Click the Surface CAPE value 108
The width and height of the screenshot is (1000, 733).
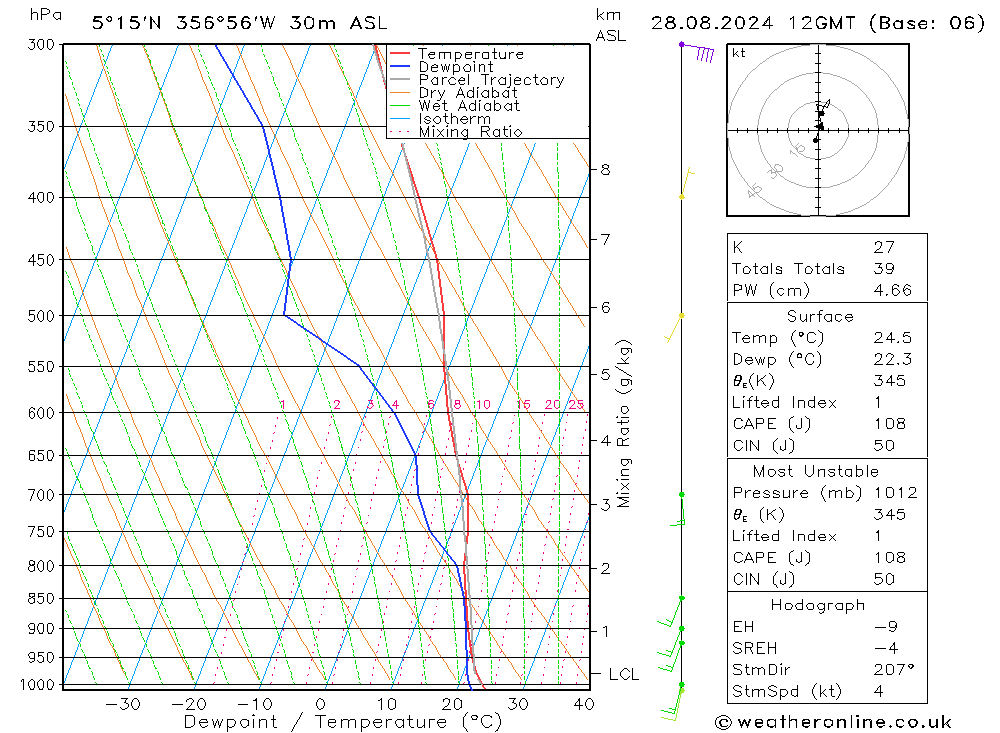(x=890, y=424)
